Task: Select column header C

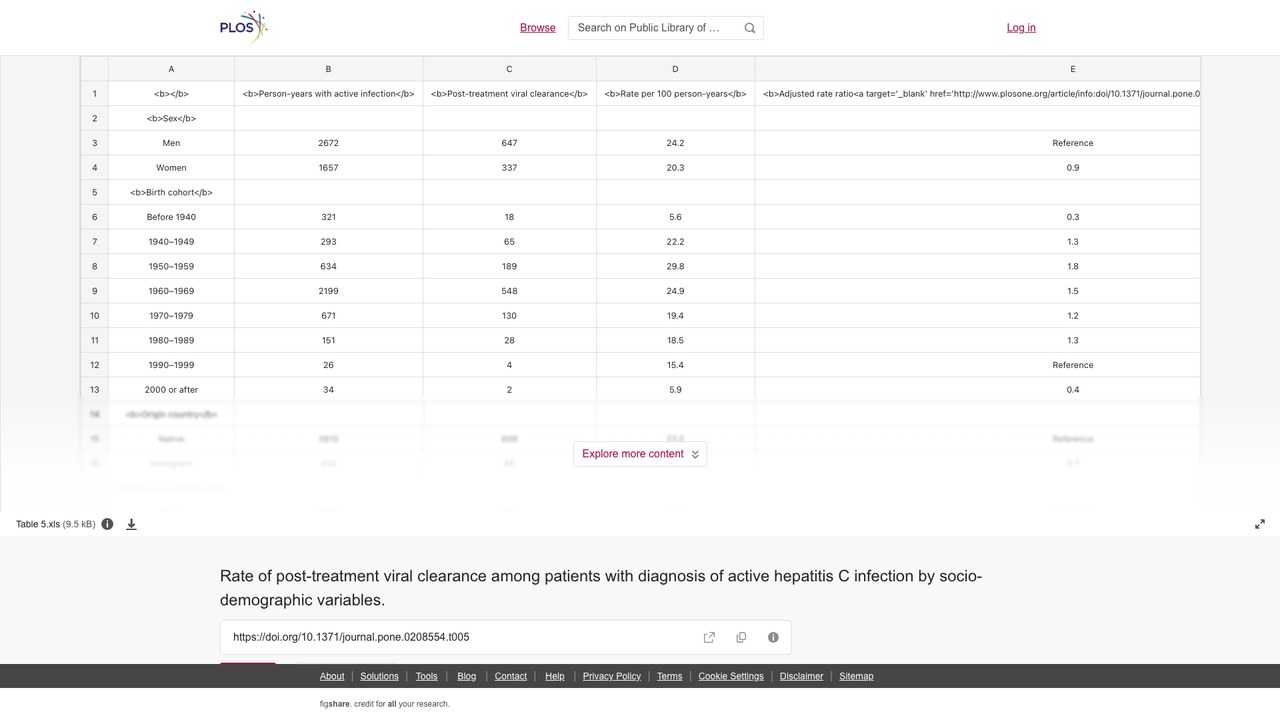Action: 509,69
